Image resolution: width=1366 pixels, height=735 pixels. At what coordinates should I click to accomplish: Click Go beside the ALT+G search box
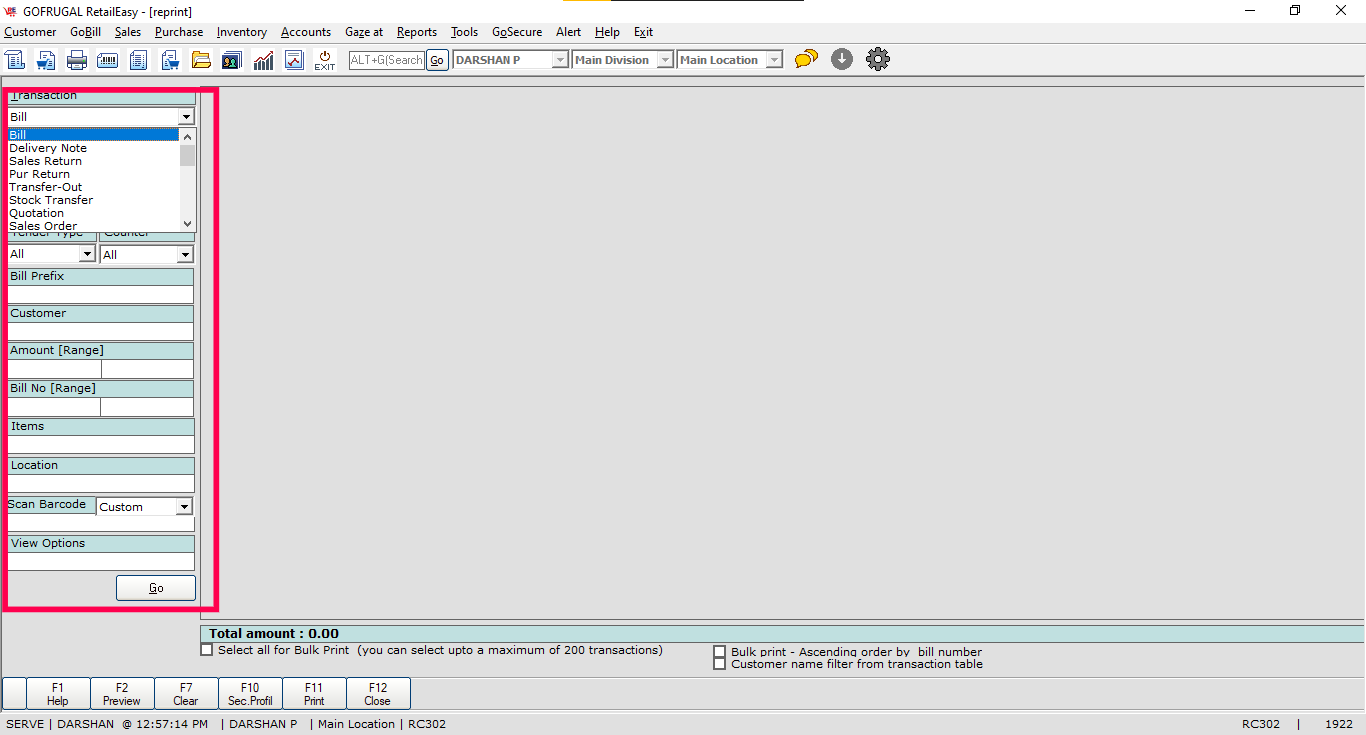(437, 60)
